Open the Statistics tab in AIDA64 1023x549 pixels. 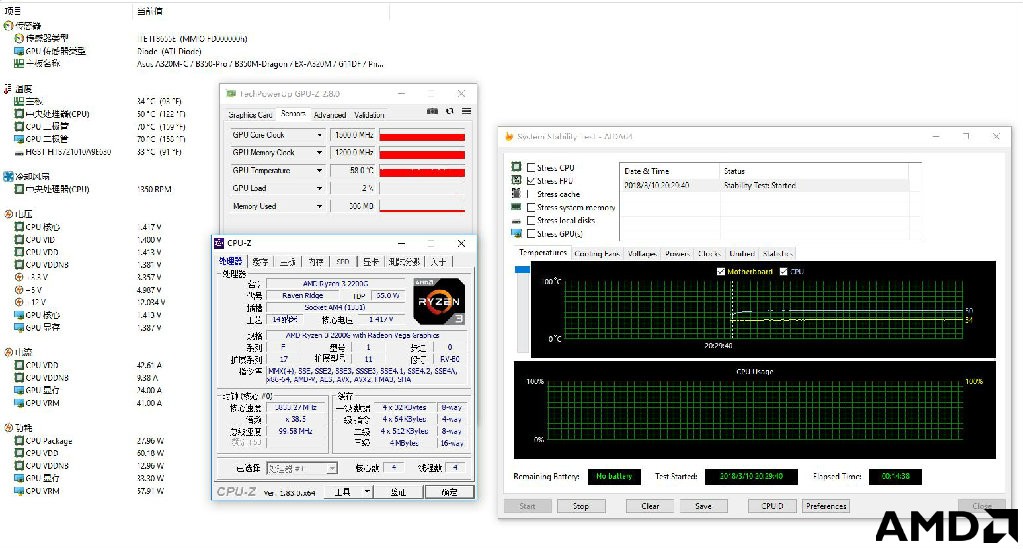pyautogui.click(x=777, y=253)
